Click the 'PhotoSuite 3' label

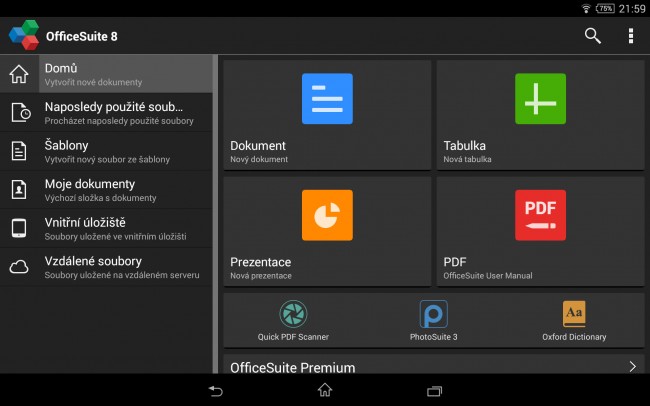[x=434, y=337]
